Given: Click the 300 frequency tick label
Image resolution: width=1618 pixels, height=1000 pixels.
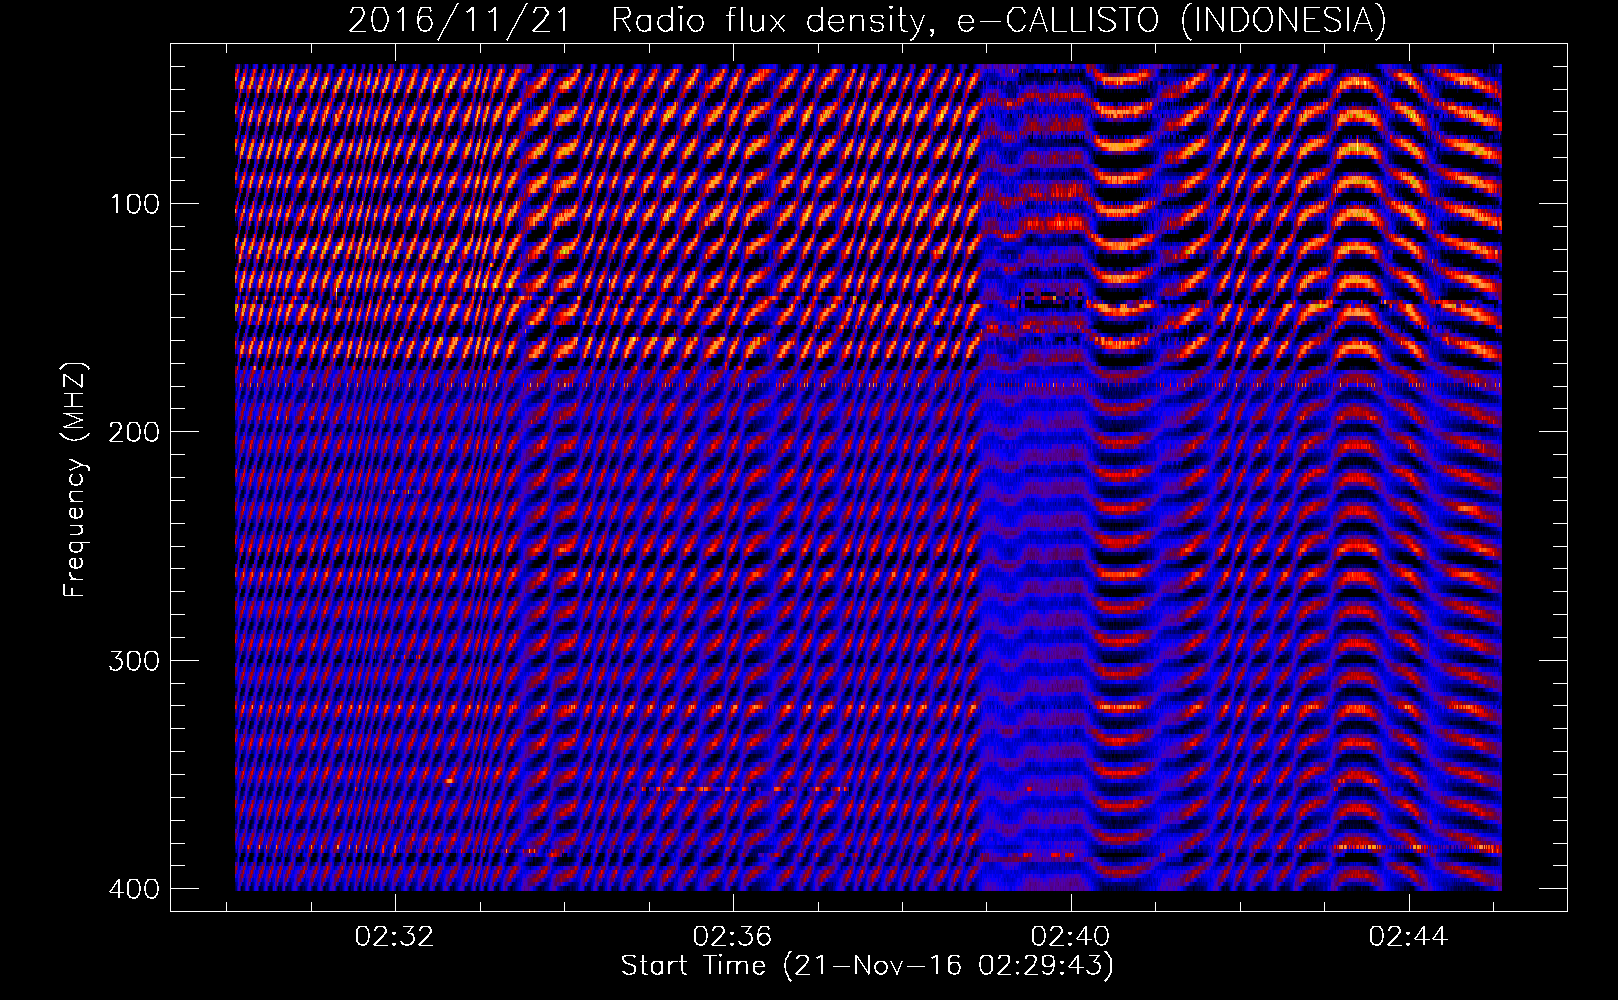Looking at the screenshot, I should (x=133, y=661).
